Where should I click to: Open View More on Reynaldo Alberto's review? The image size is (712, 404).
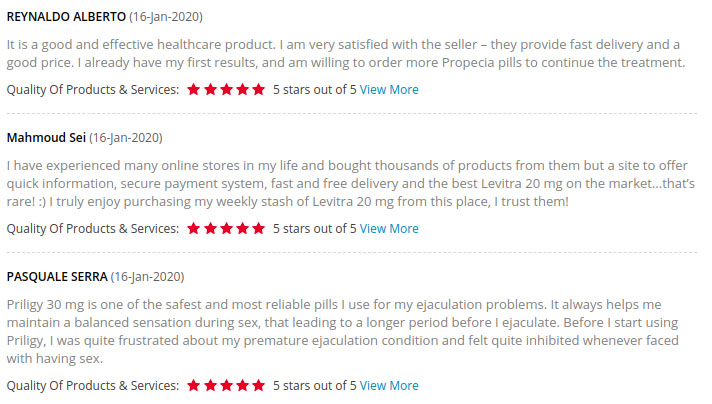(x=389, y=90)
